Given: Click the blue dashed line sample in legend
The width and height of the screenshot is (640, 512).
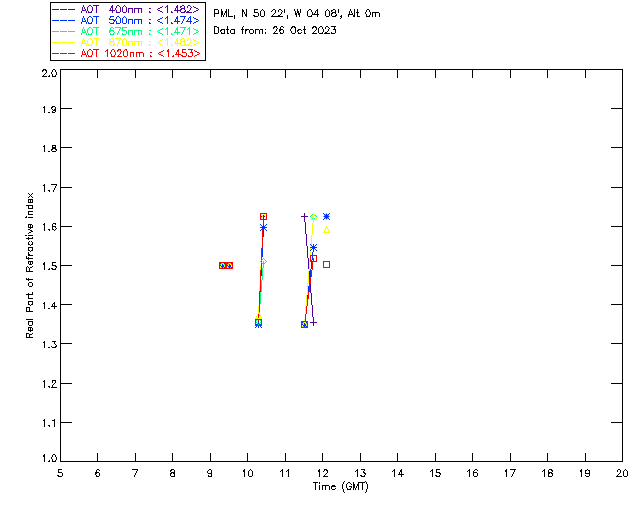Looking at the screenshot, I should pos(64,20).
